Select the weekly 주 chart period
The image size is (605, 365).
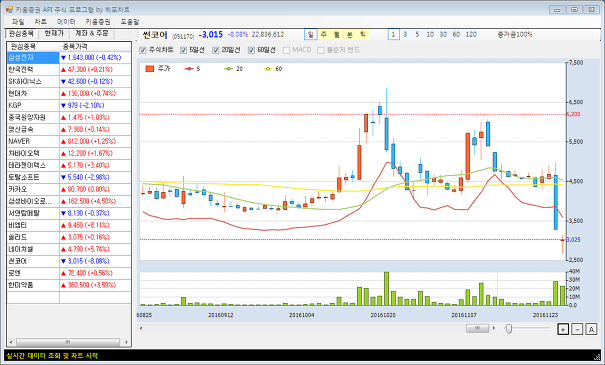point(324,34)
